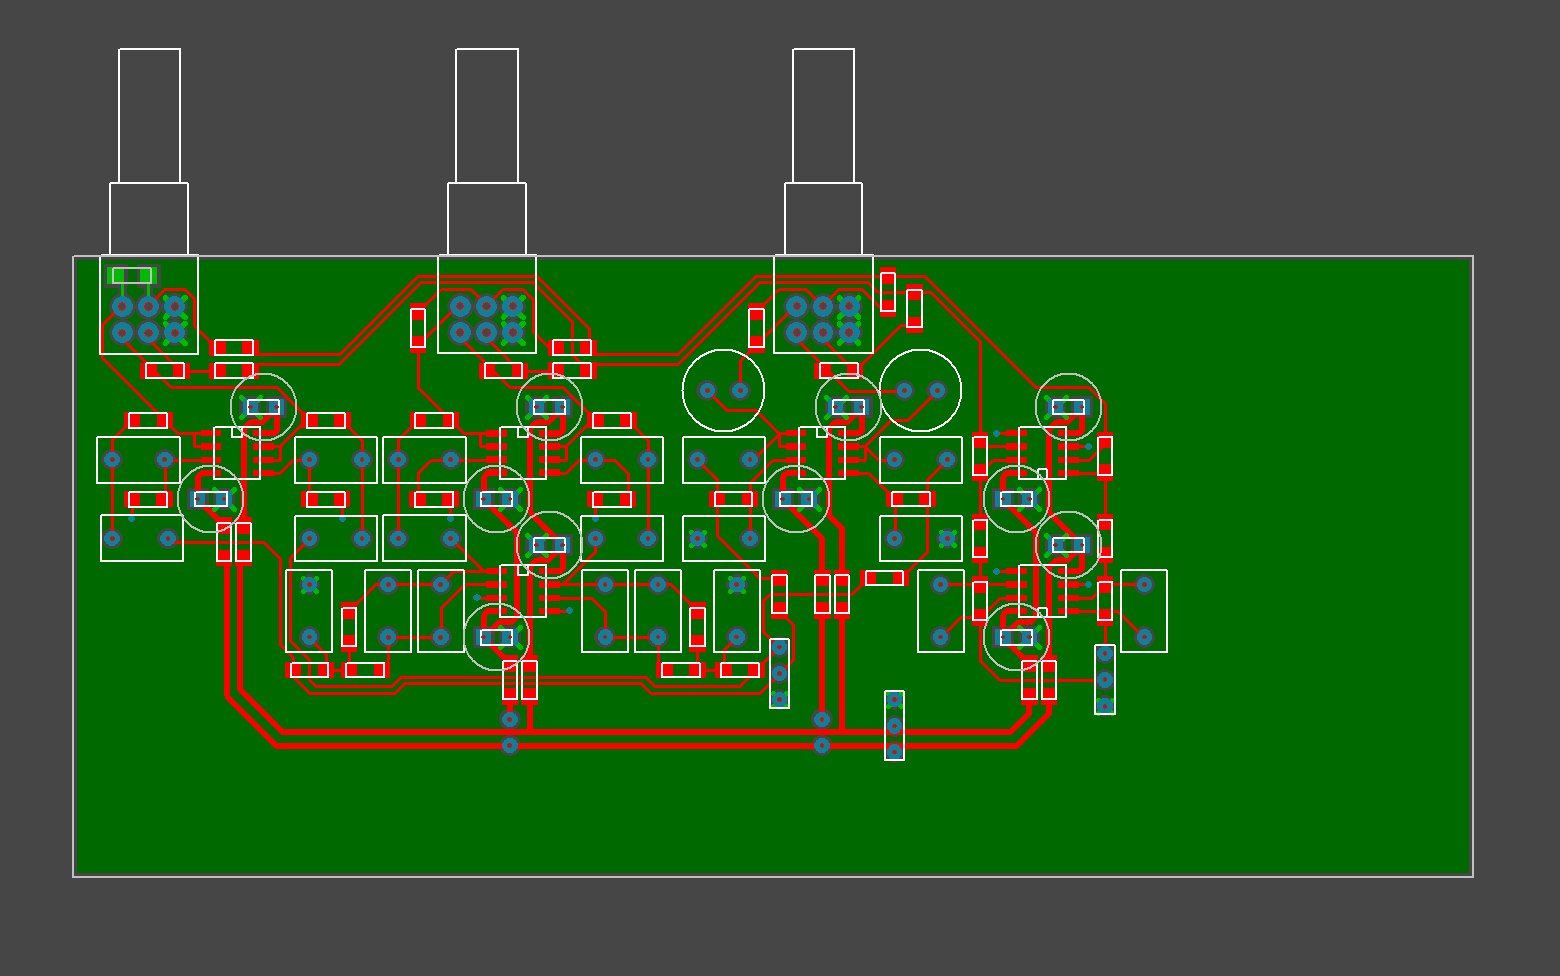Select the large capacitor circle right of third potentiometer
This screenshot has height=976, width=1560.
point(920,390)
